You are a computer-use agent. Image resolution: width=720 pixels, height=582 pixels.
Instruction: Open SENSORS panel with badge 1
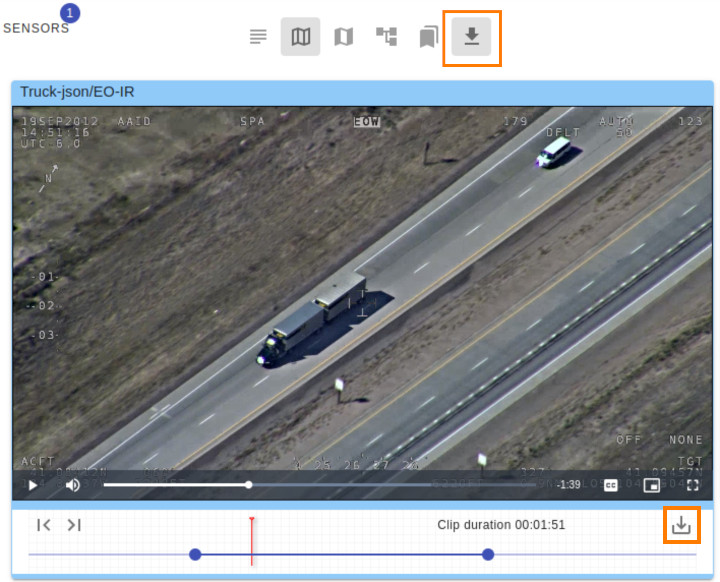(36, 28)
